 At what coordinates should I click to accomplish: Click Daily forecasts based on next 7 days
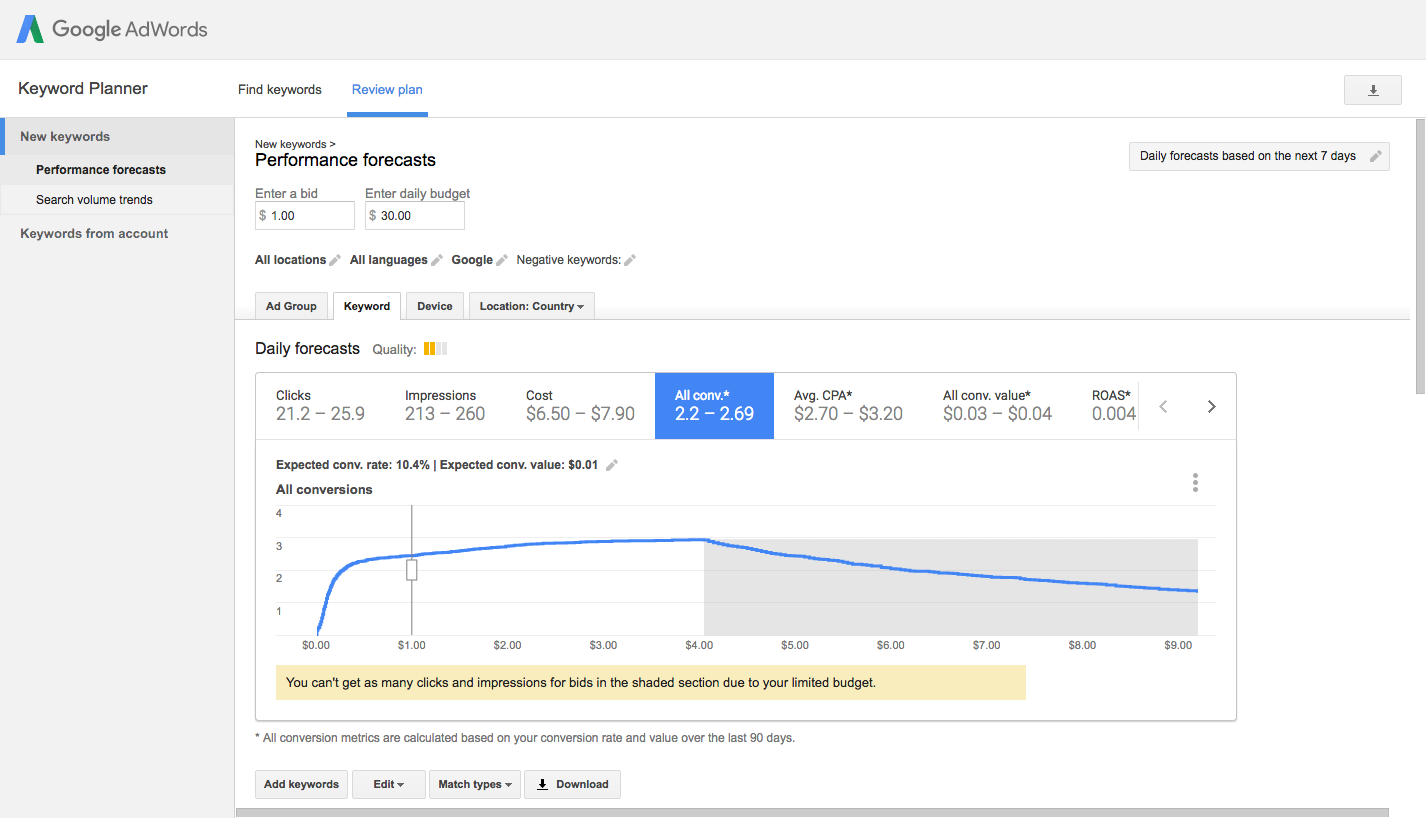1258,156
